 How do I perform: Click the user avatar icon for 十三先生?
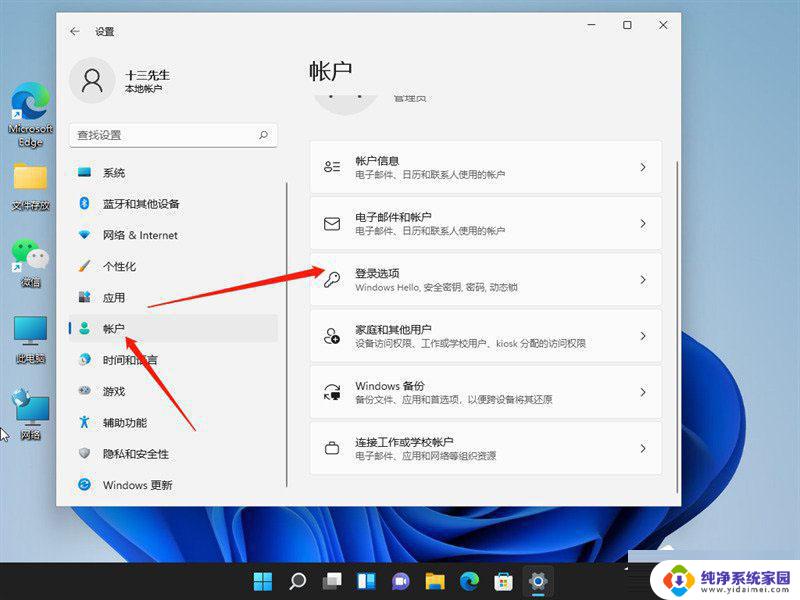(92, 81)
